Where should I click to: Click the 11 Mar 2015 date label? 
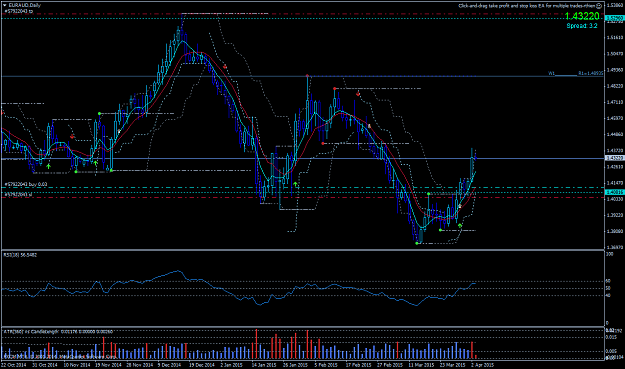(x=421, y=365)
